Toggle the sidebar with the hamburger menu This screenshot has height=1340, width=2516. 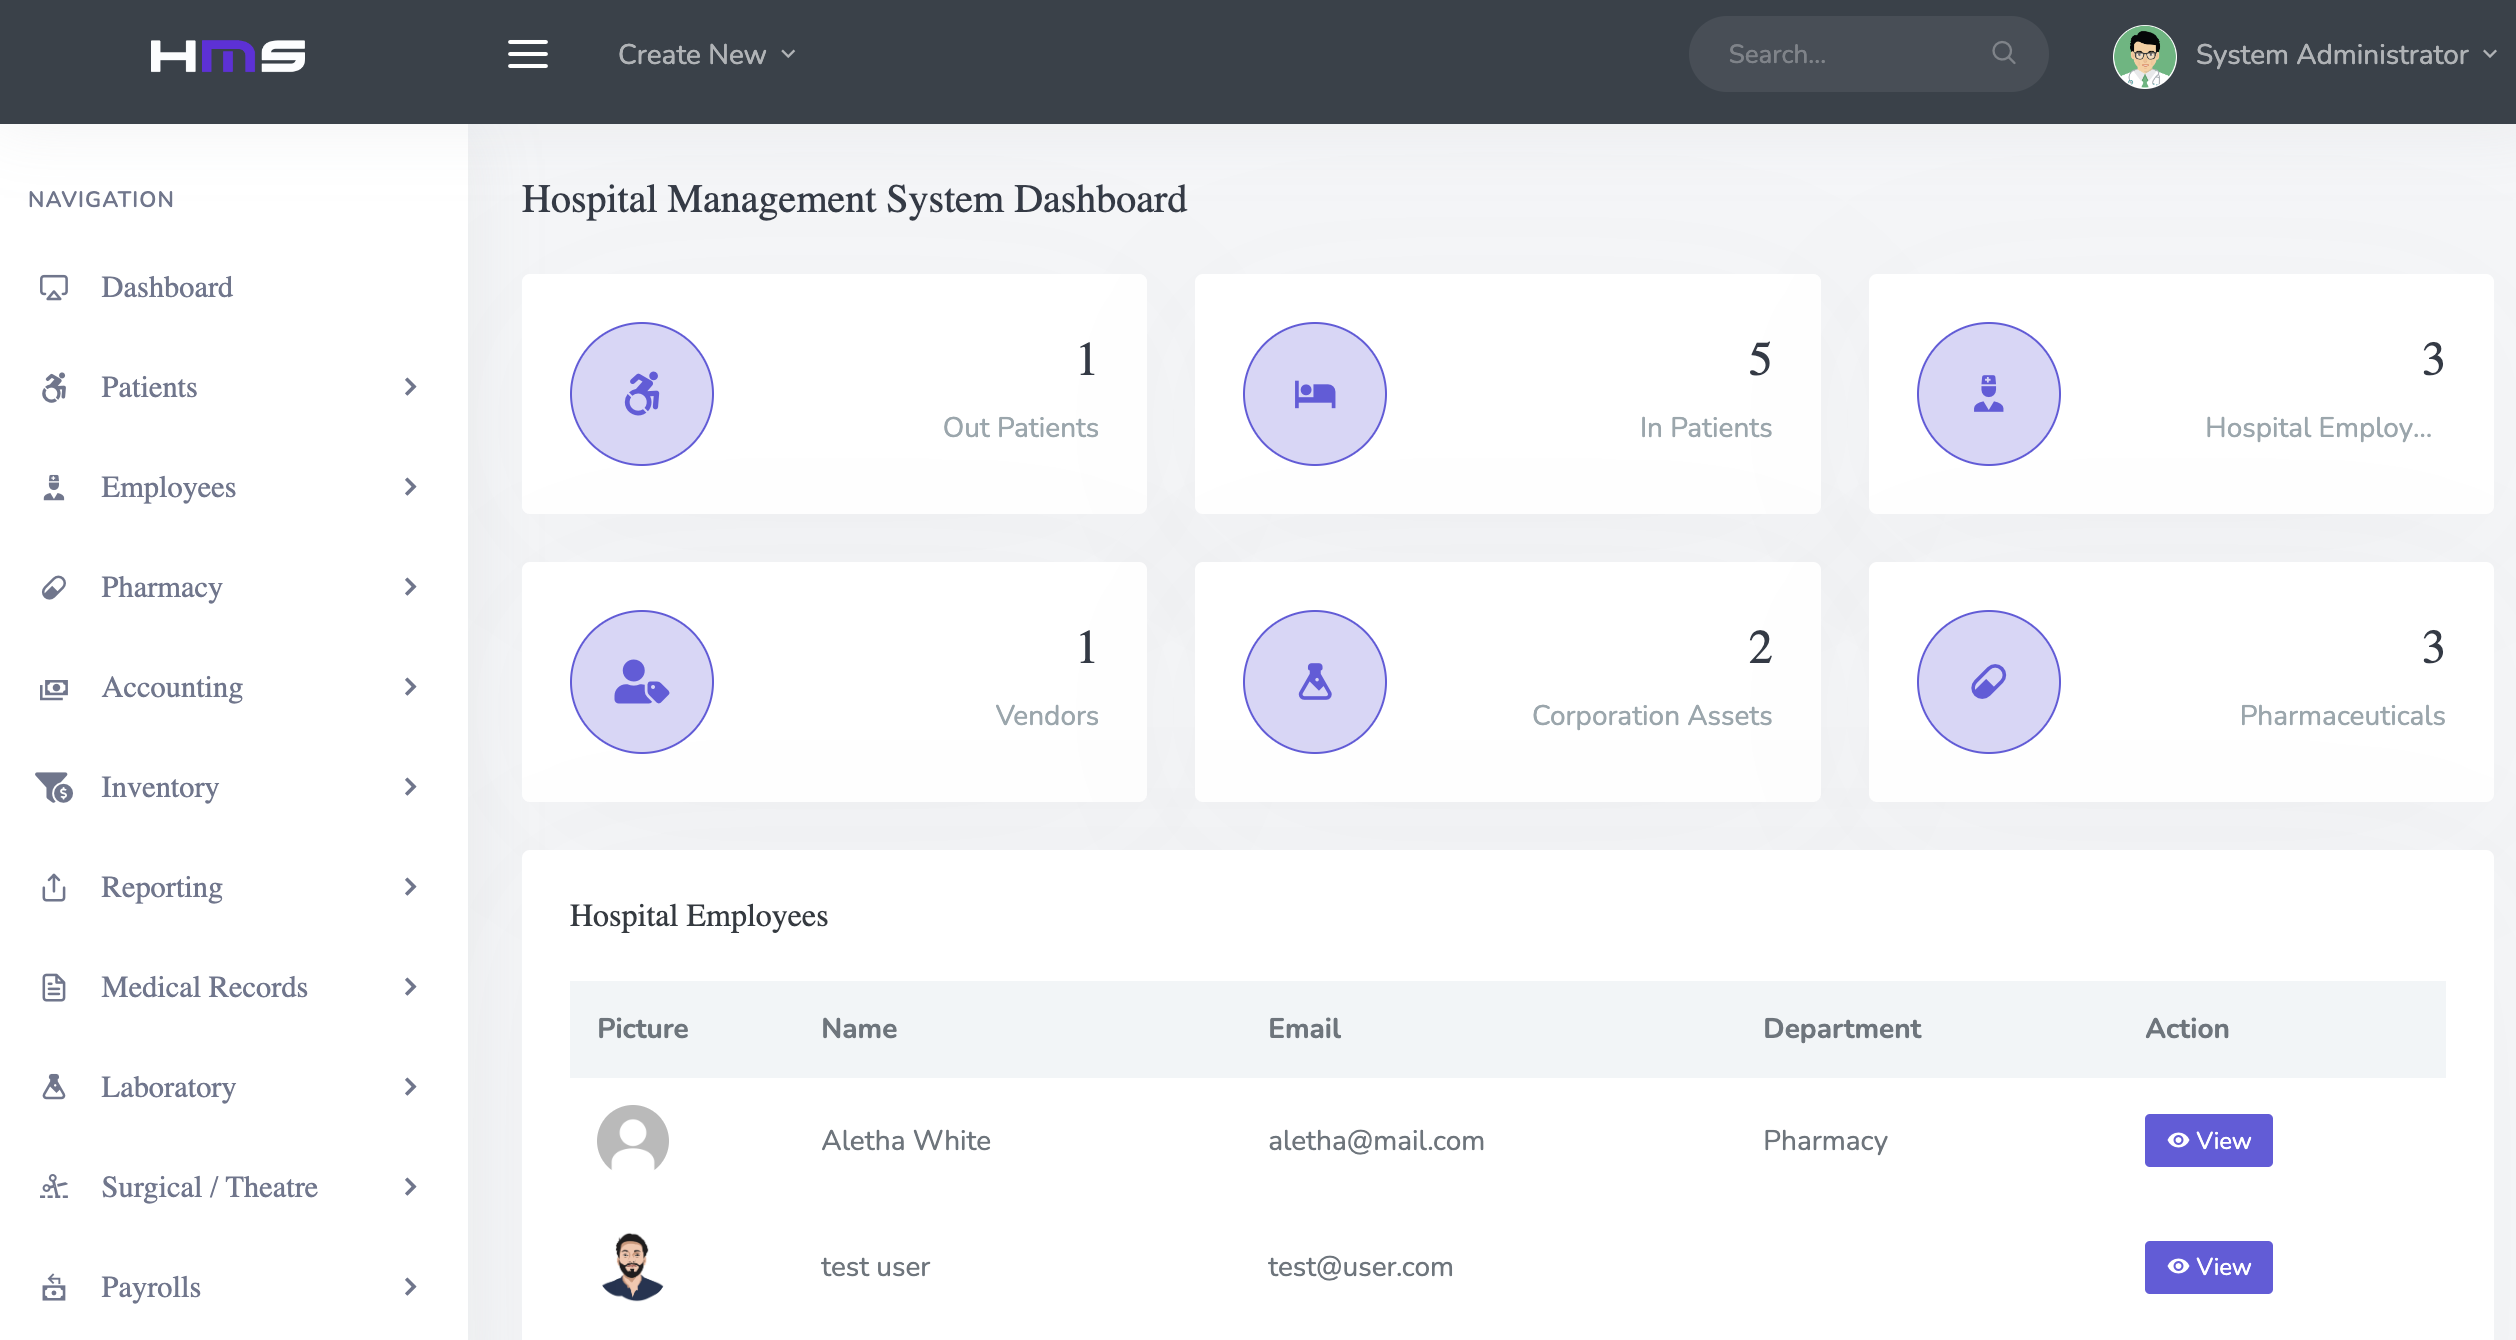tap(528, 53)
